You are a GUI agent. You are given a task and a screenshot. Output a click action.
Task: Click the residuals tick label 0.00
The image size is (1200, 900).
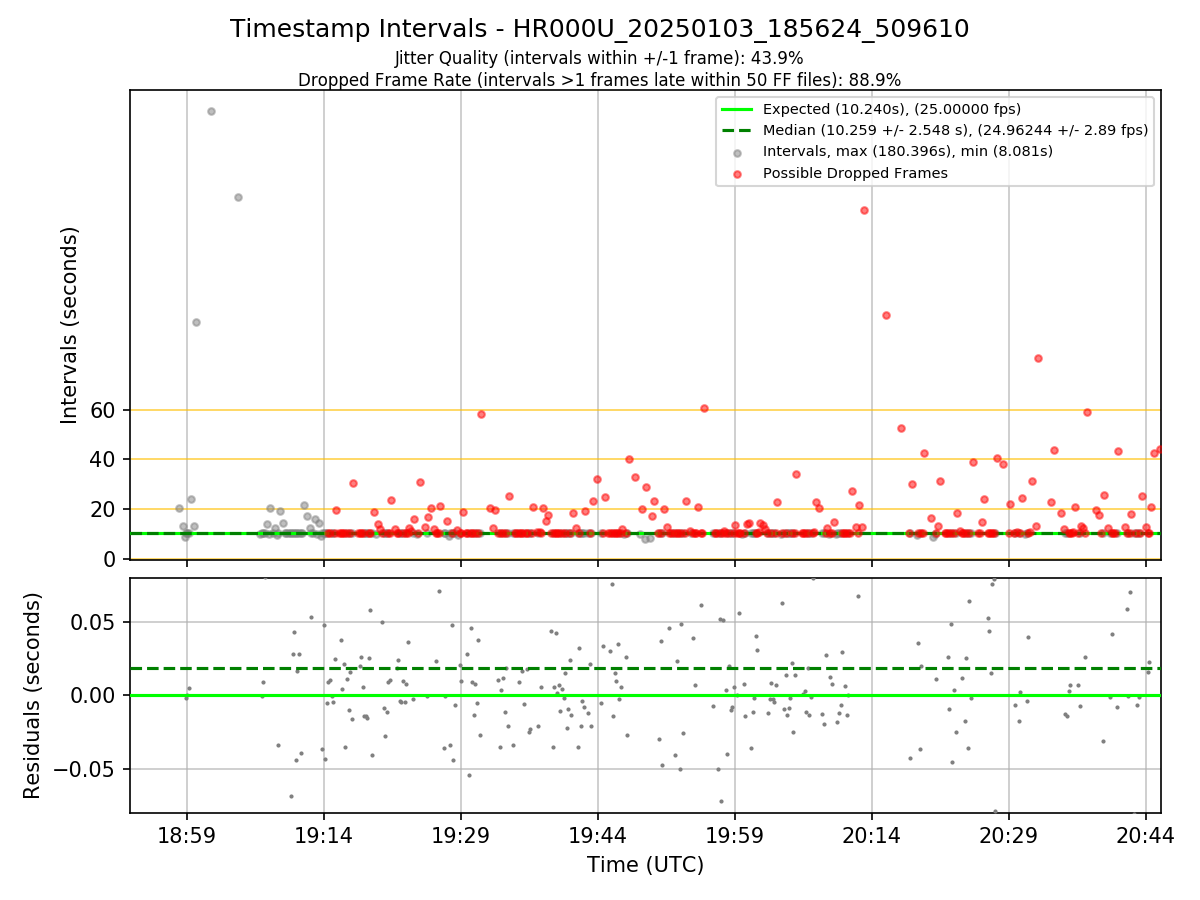95,695
